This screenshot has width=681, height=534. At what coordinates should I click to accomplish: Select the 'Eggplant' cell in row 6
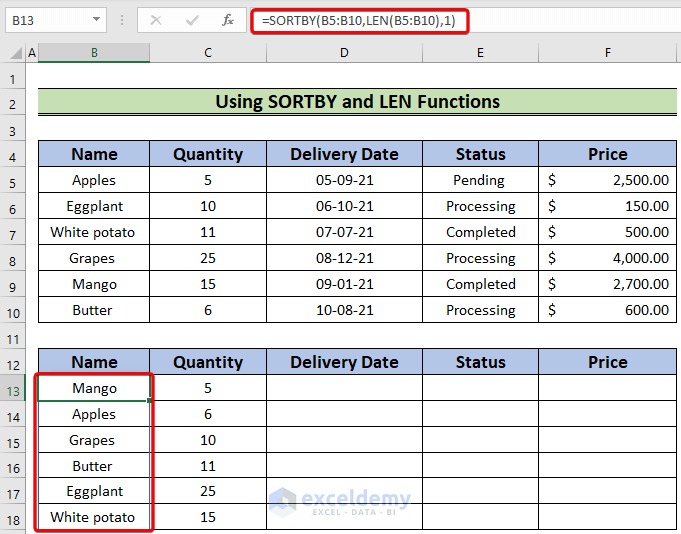(94, 206)
